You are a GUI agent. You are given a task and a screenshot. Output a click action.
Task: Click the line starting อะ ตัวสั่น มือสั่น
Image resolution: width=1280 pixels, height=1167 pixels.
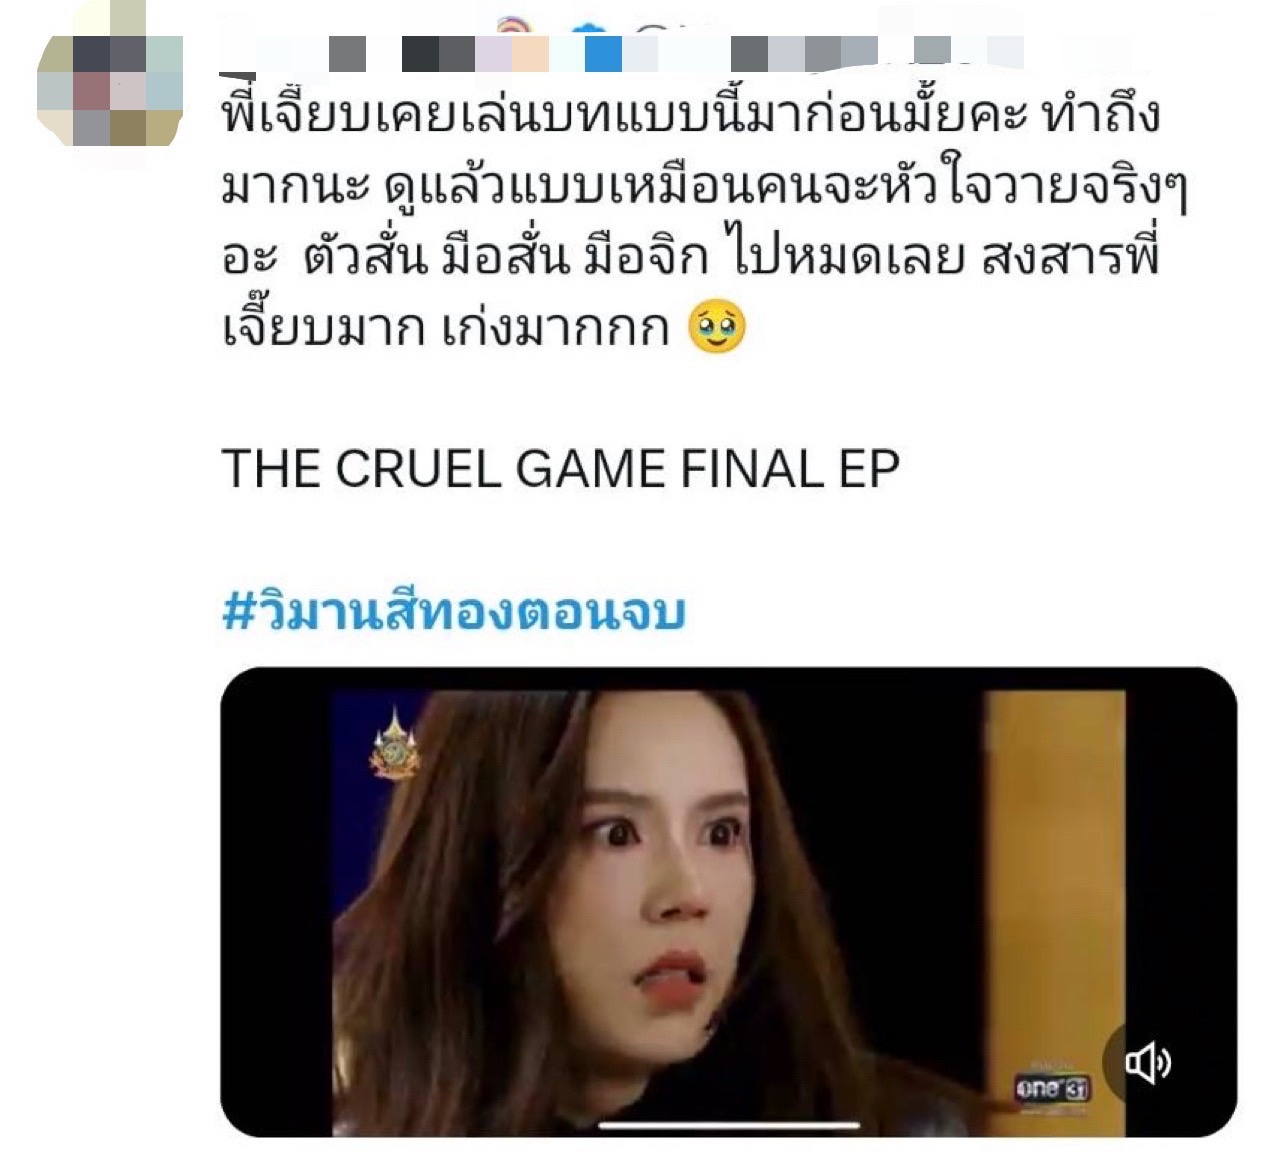coord(690,258)
